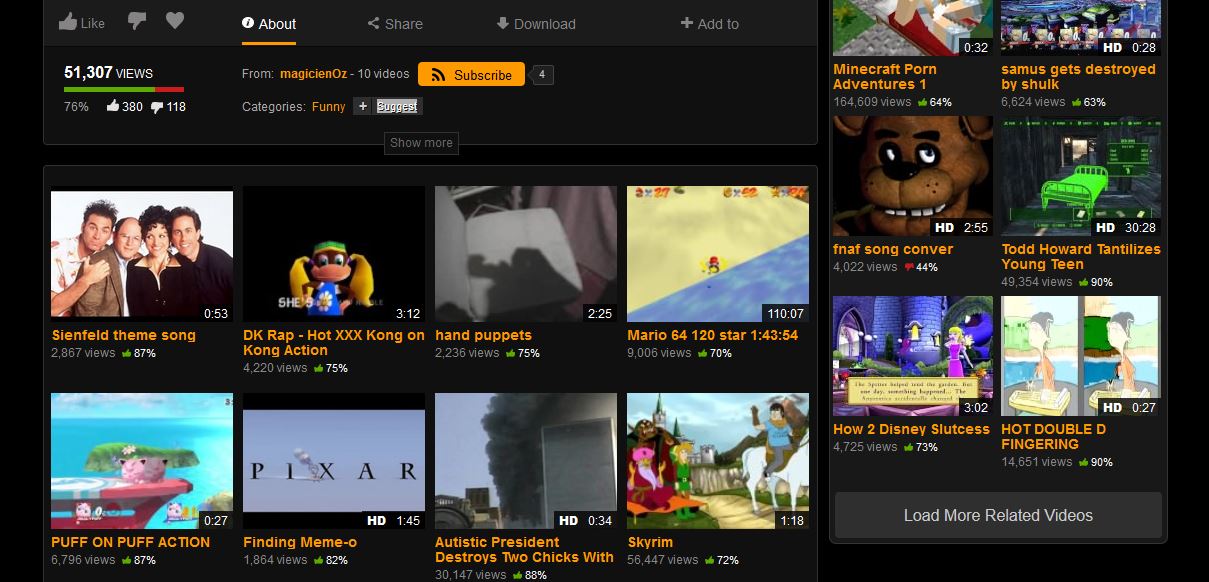
Task: Click the thumbs-down dislike icon
Action: (137, 22)
